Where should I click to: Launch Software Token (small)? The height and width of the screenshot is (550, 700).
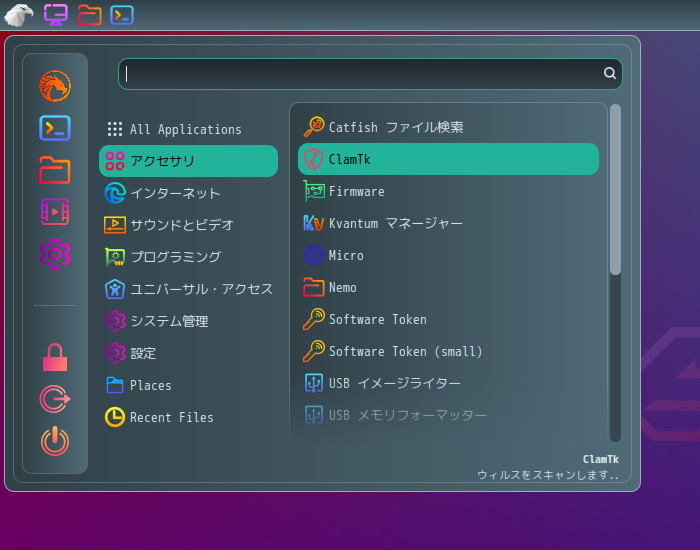pyautogui.click(x=448, y=351)
